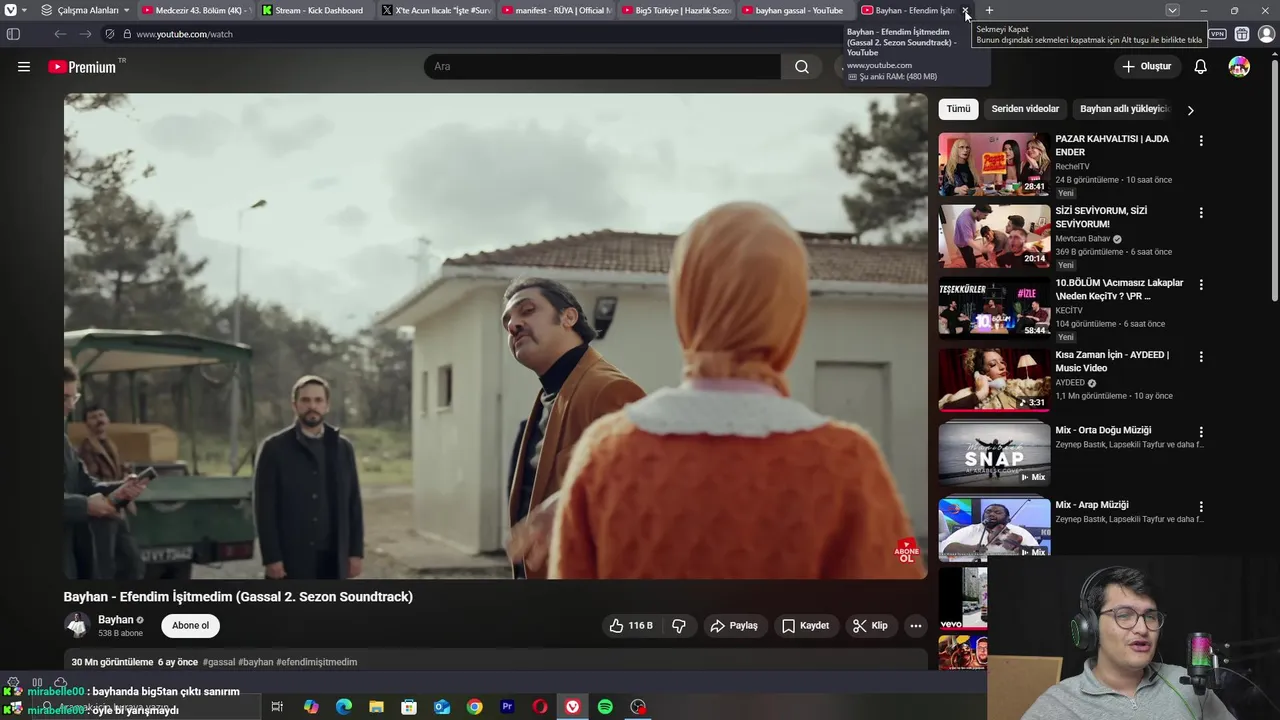
Task: Click the ABONE OL watermark on video
Action: 906,552
